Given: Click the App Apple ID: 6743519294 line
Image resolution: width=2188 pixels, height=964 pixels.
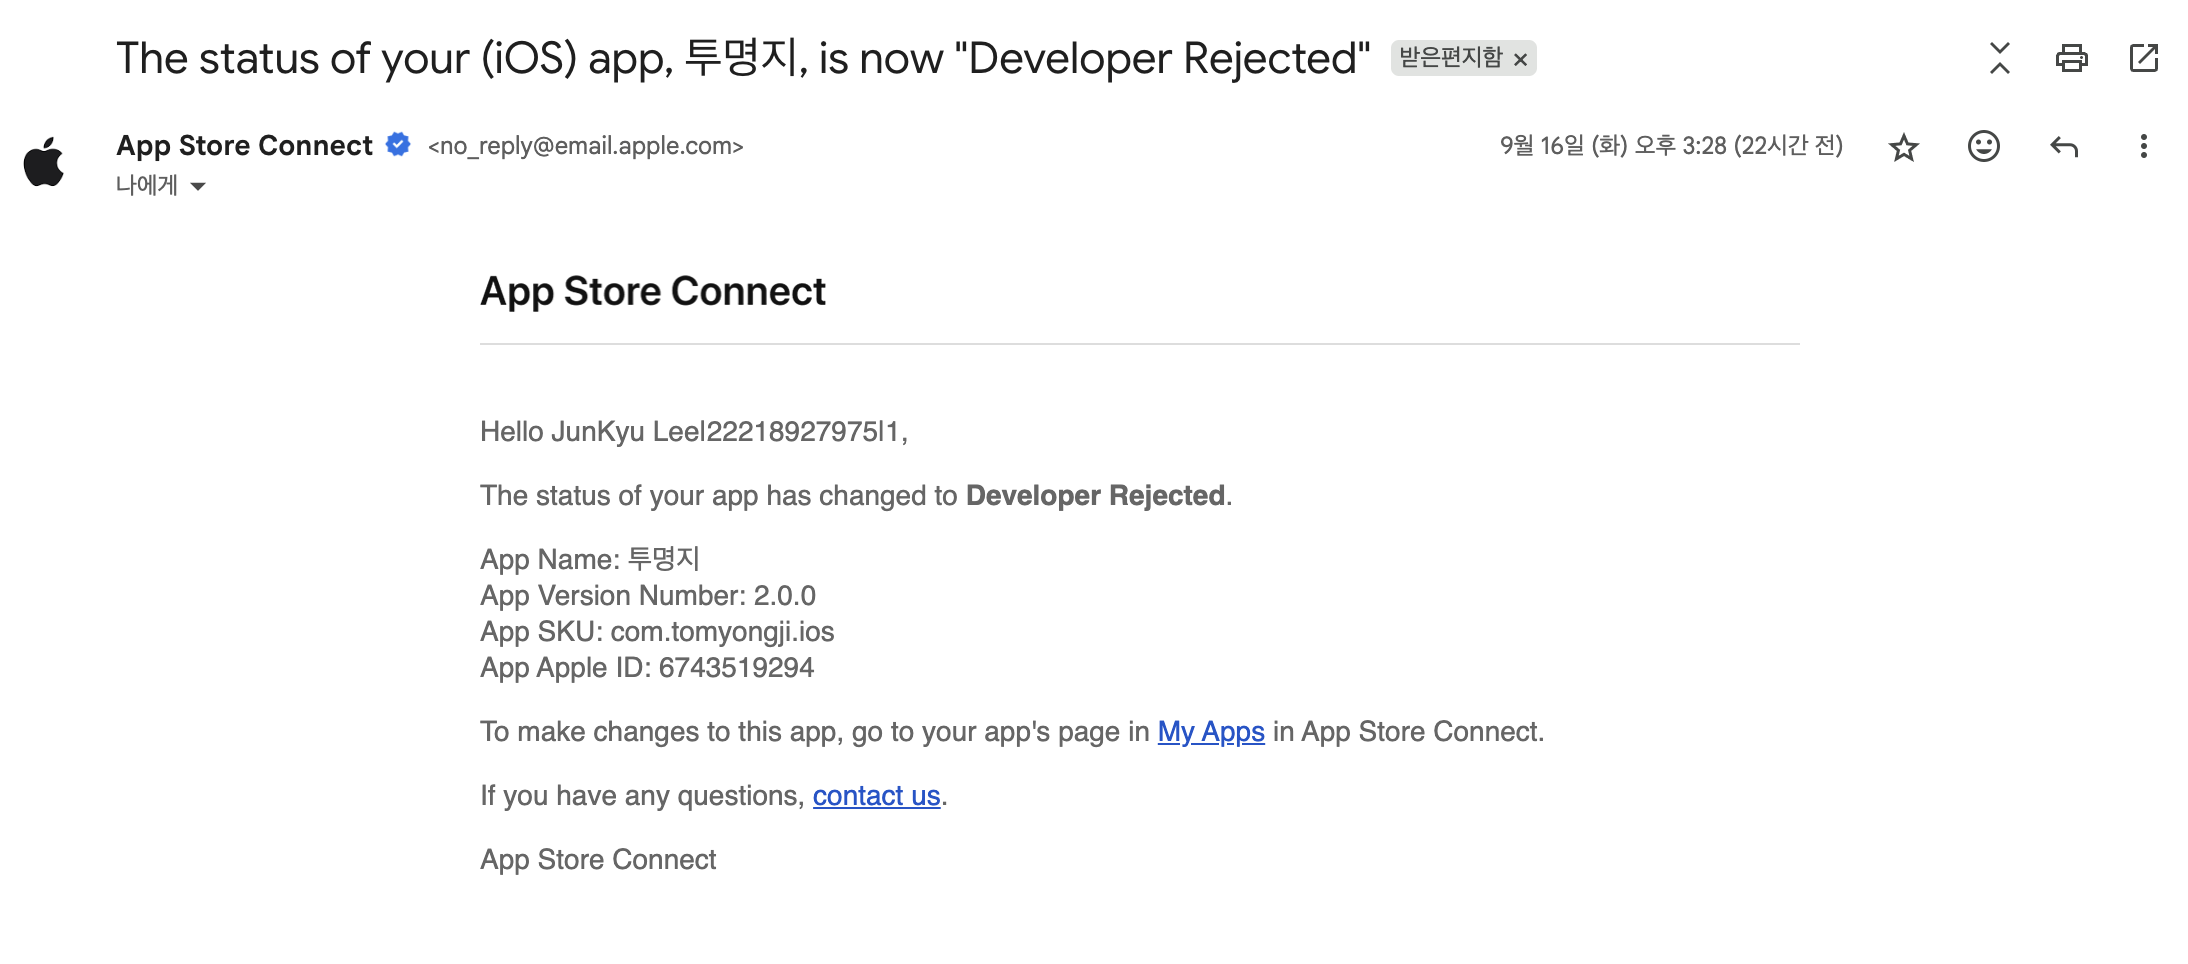Looking at the screenshot, I should click(647, 668).
